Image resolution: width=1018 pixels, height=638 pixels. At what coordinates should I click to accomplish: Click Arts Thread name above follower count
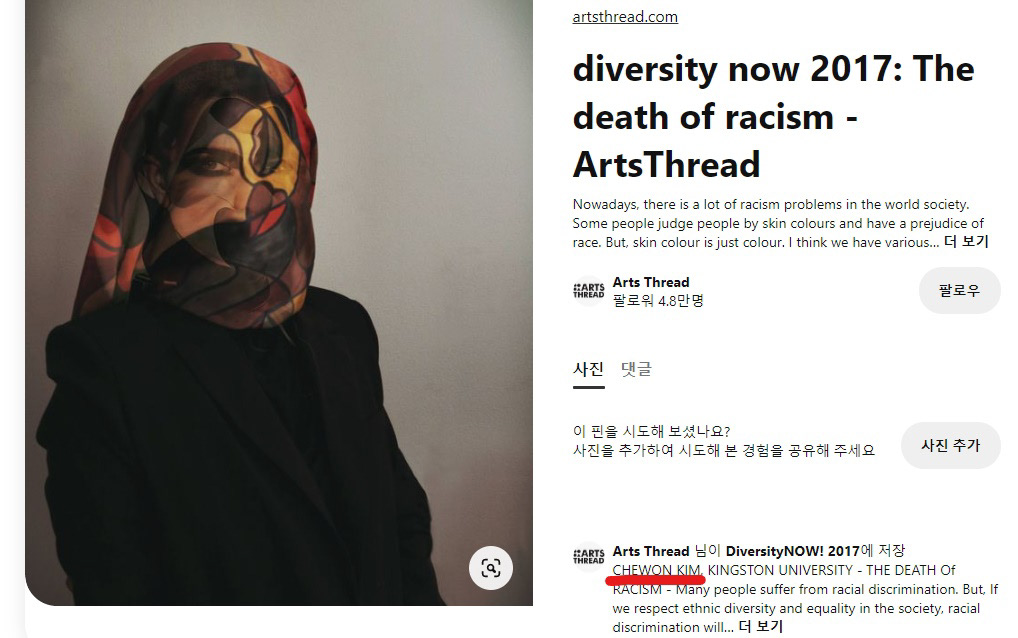click(651, 282)
